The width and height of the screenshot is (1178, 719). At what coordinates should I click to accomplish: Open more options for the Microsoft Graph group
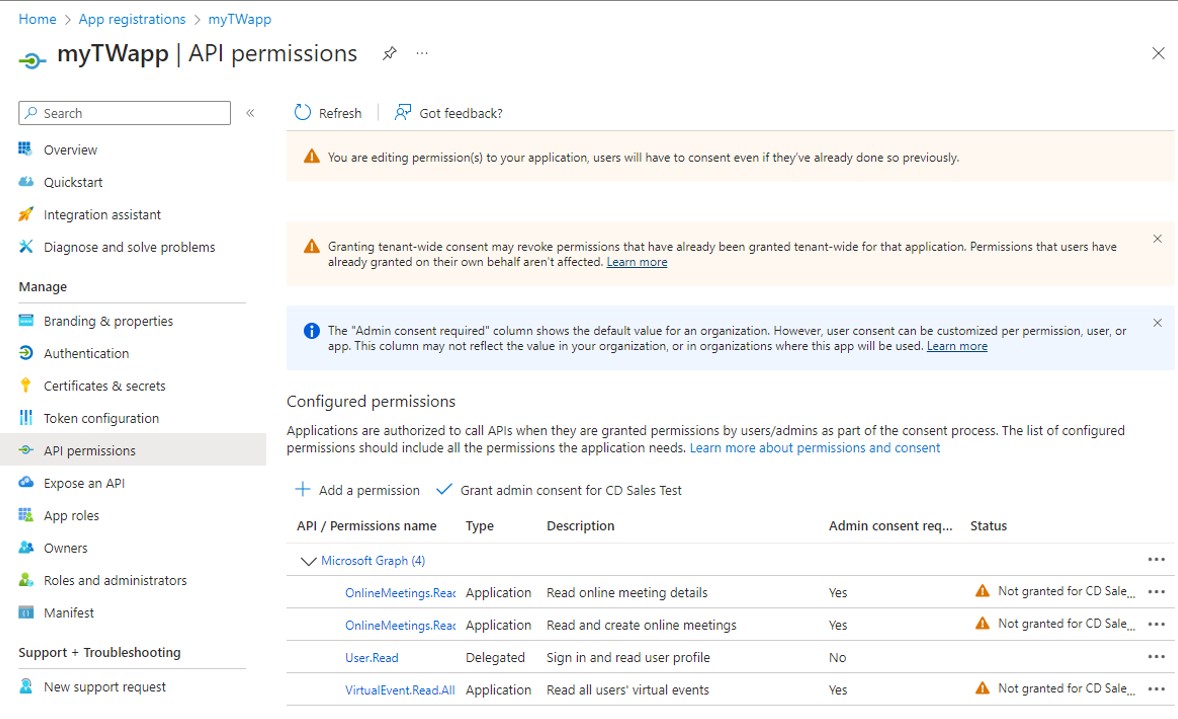tap(1156, 560)
